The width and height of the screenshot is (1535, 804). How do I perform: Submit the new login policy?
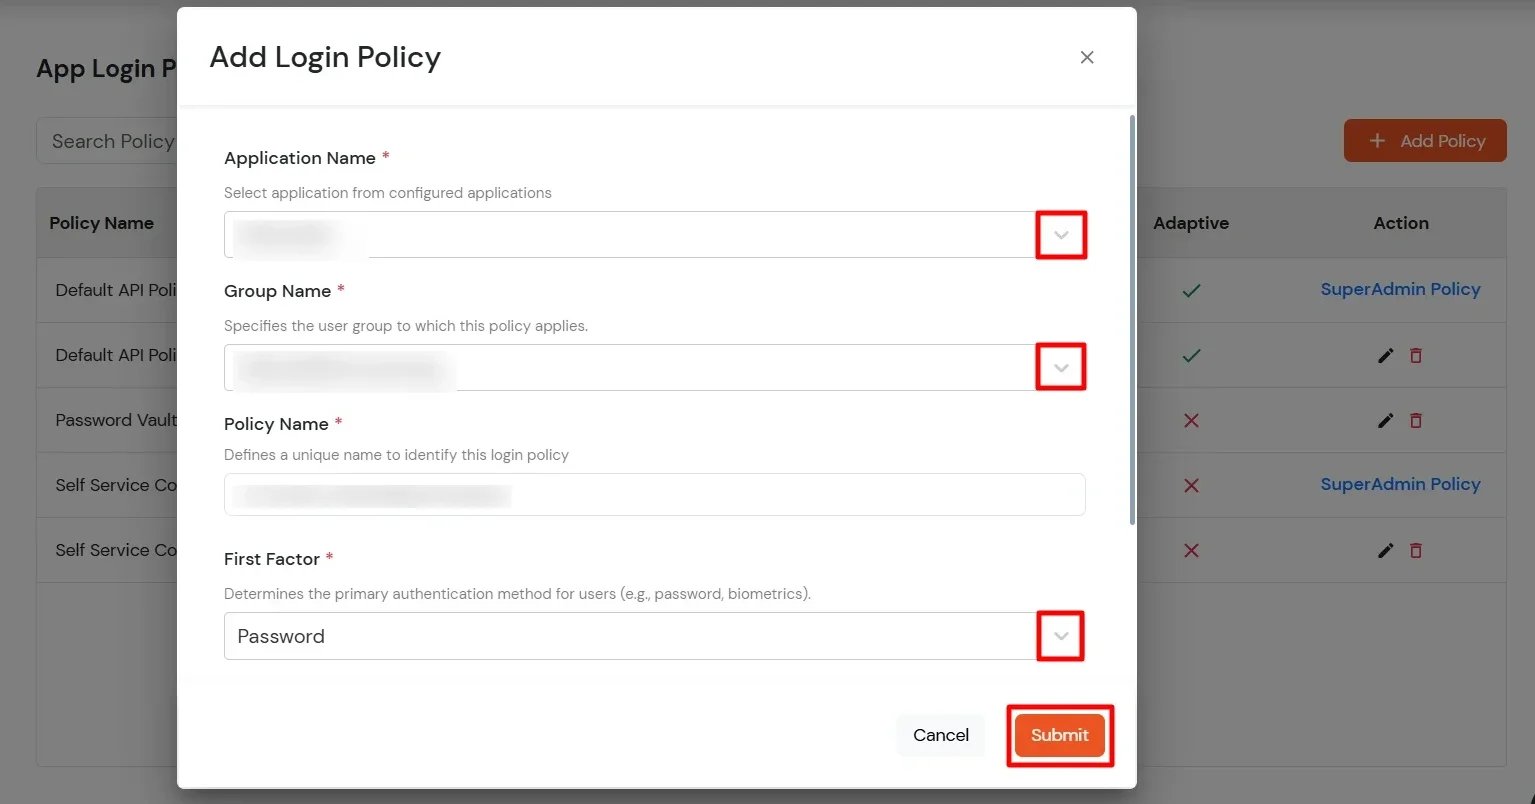[1058, 735]
